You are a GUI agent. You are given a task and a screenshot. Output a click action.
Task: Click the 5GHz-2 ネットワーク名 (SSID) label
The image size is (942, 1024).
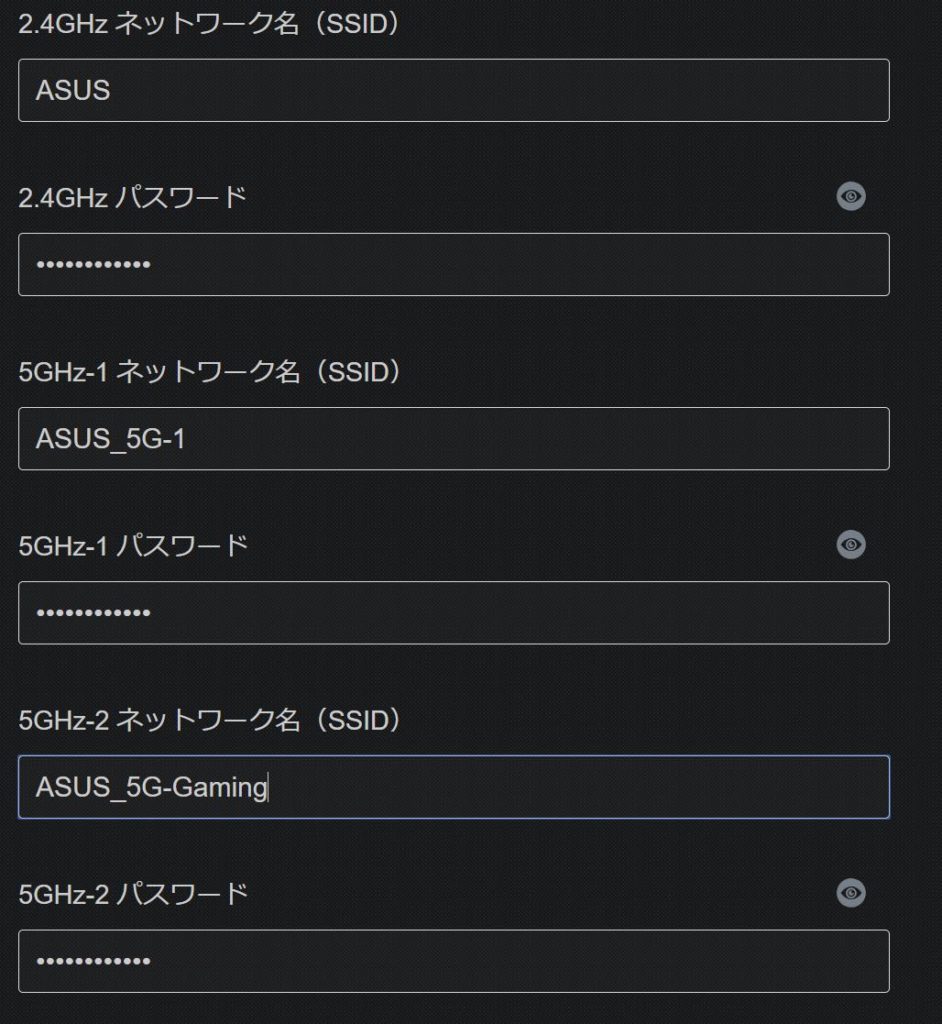pos(210,720)
